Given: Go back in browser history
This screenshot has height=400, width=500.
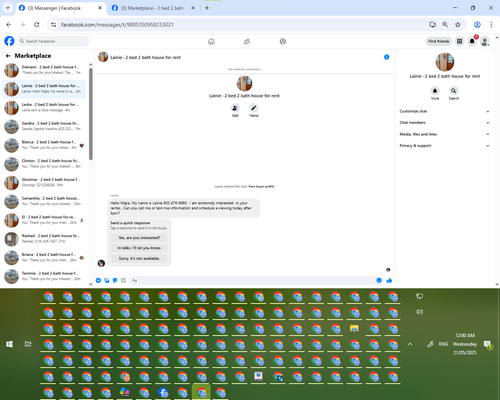Looking at the screenshot, I should pos(9,24).
